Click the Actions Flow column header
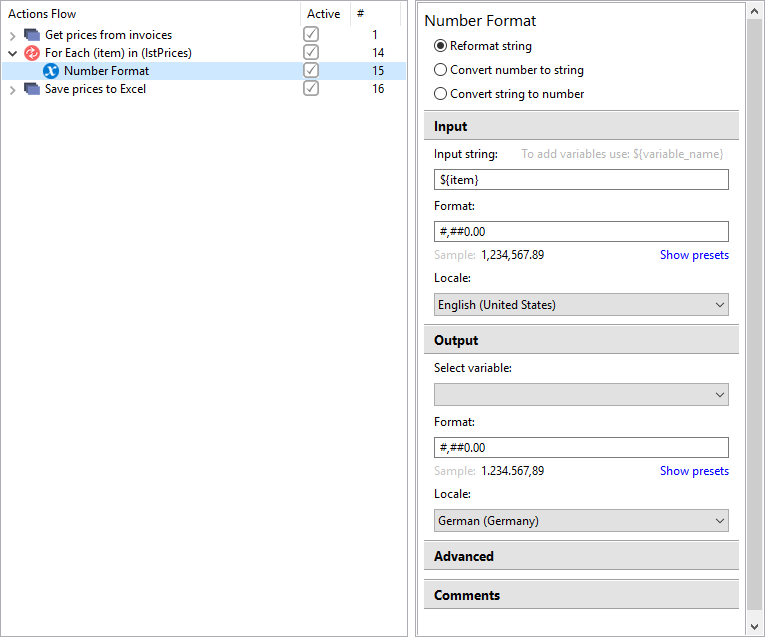 [151, 14]
